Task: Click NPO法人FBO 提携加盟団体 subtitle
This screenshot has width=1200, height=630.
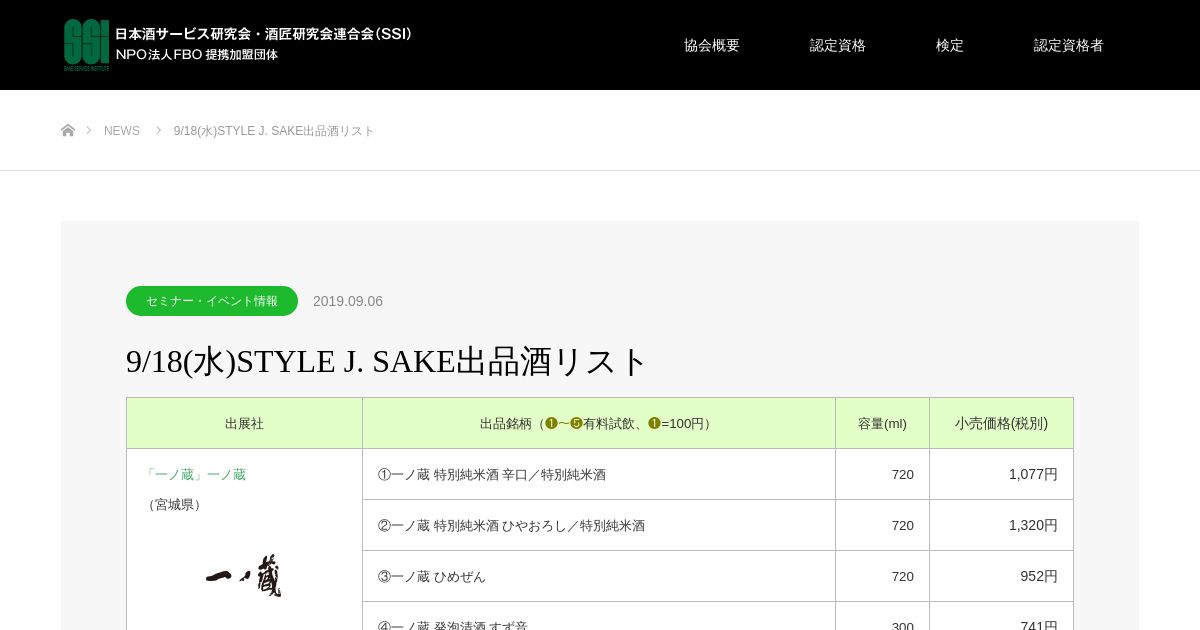Action: click(196, 55)
